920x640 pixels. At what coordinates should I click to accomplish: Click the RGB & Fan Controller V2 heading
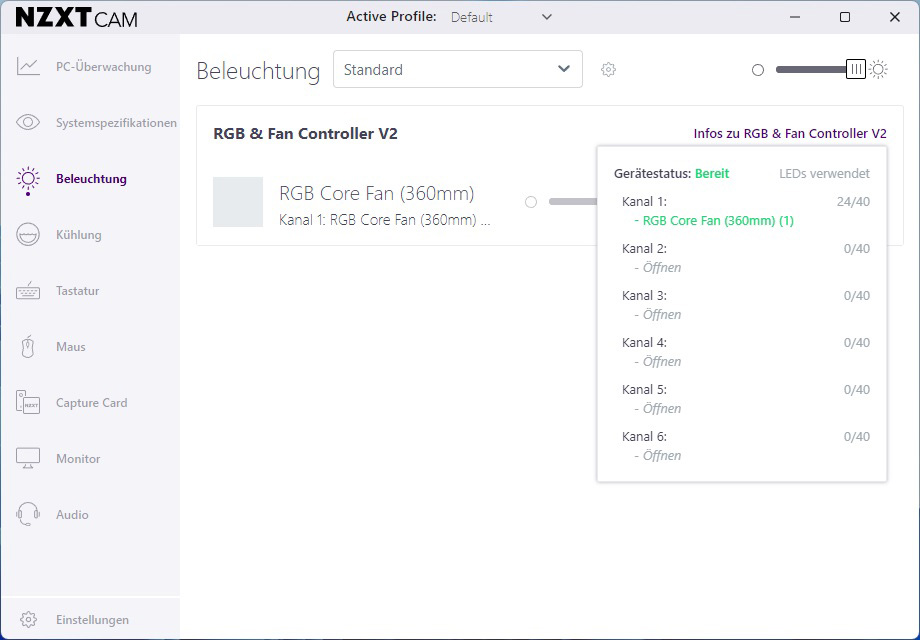click(305, 134)
